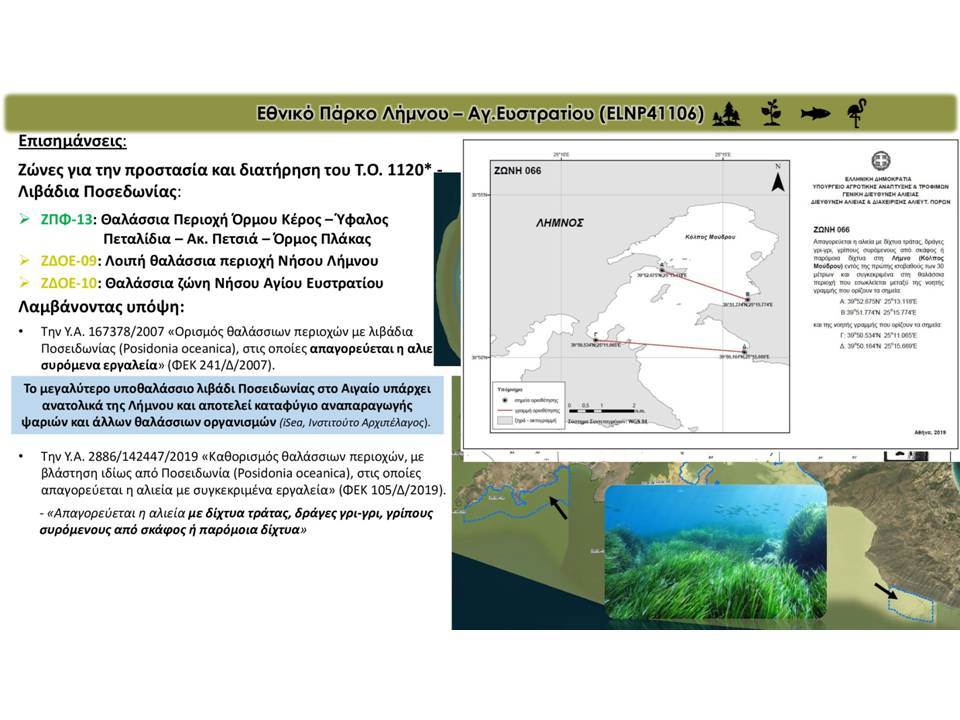Click point marker Γ on the Lemnos map

click(596, 340)
